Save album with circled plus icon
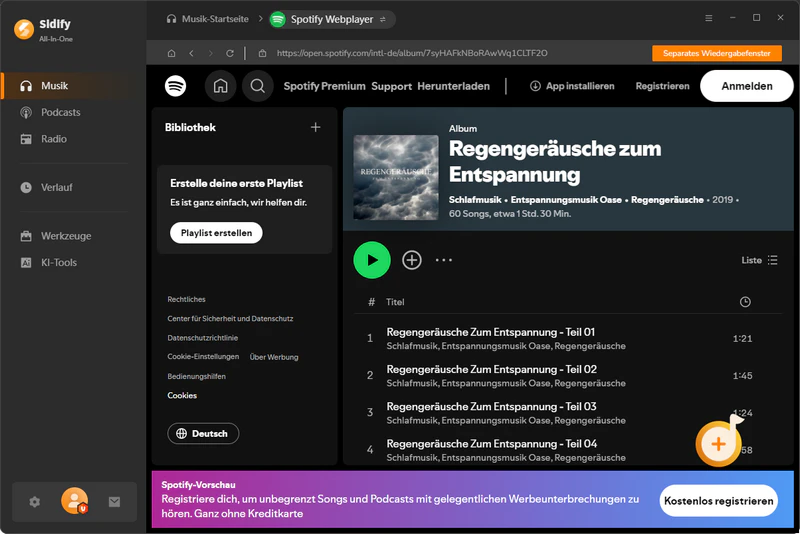 click(x=412, y=260)
